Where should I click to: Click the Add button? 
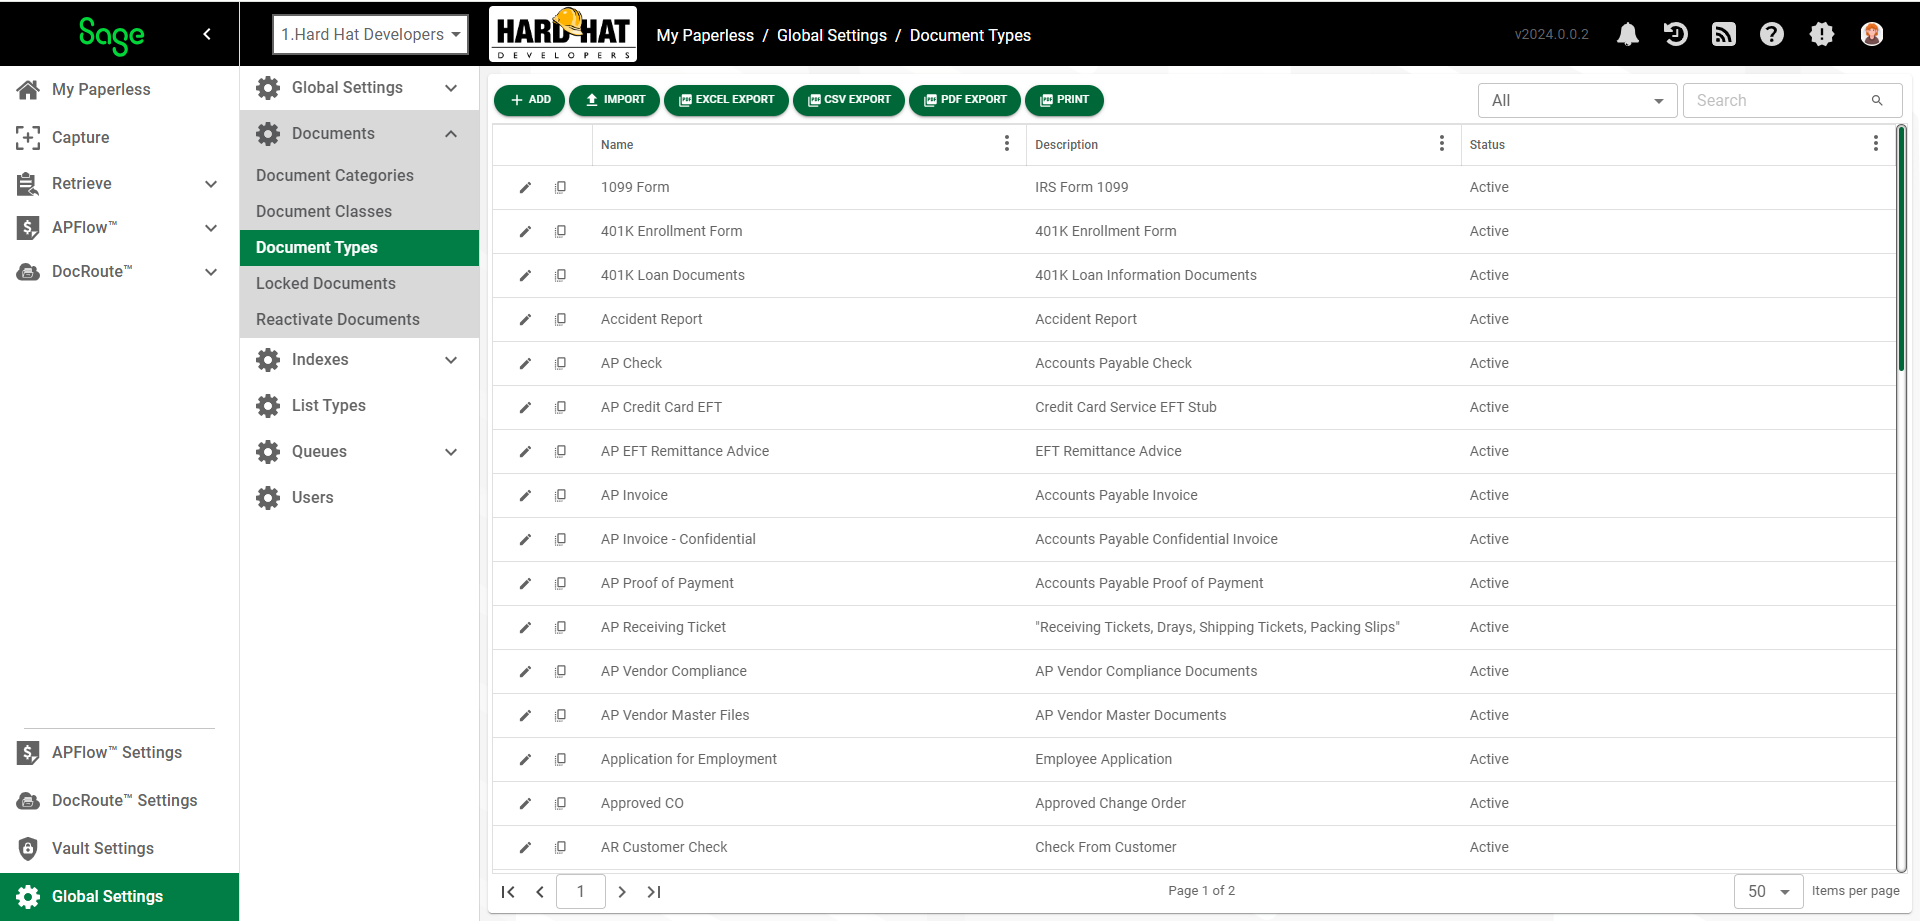[530, 100]
